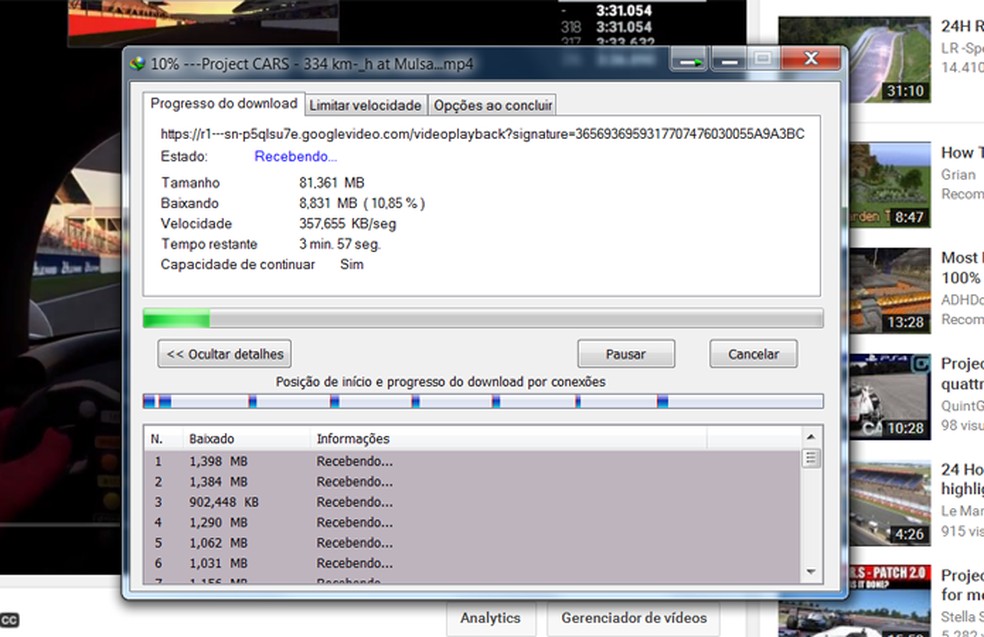Switch to Progresso do download tab
Screen dimensions: 984x637
click(x=223, y=104)
